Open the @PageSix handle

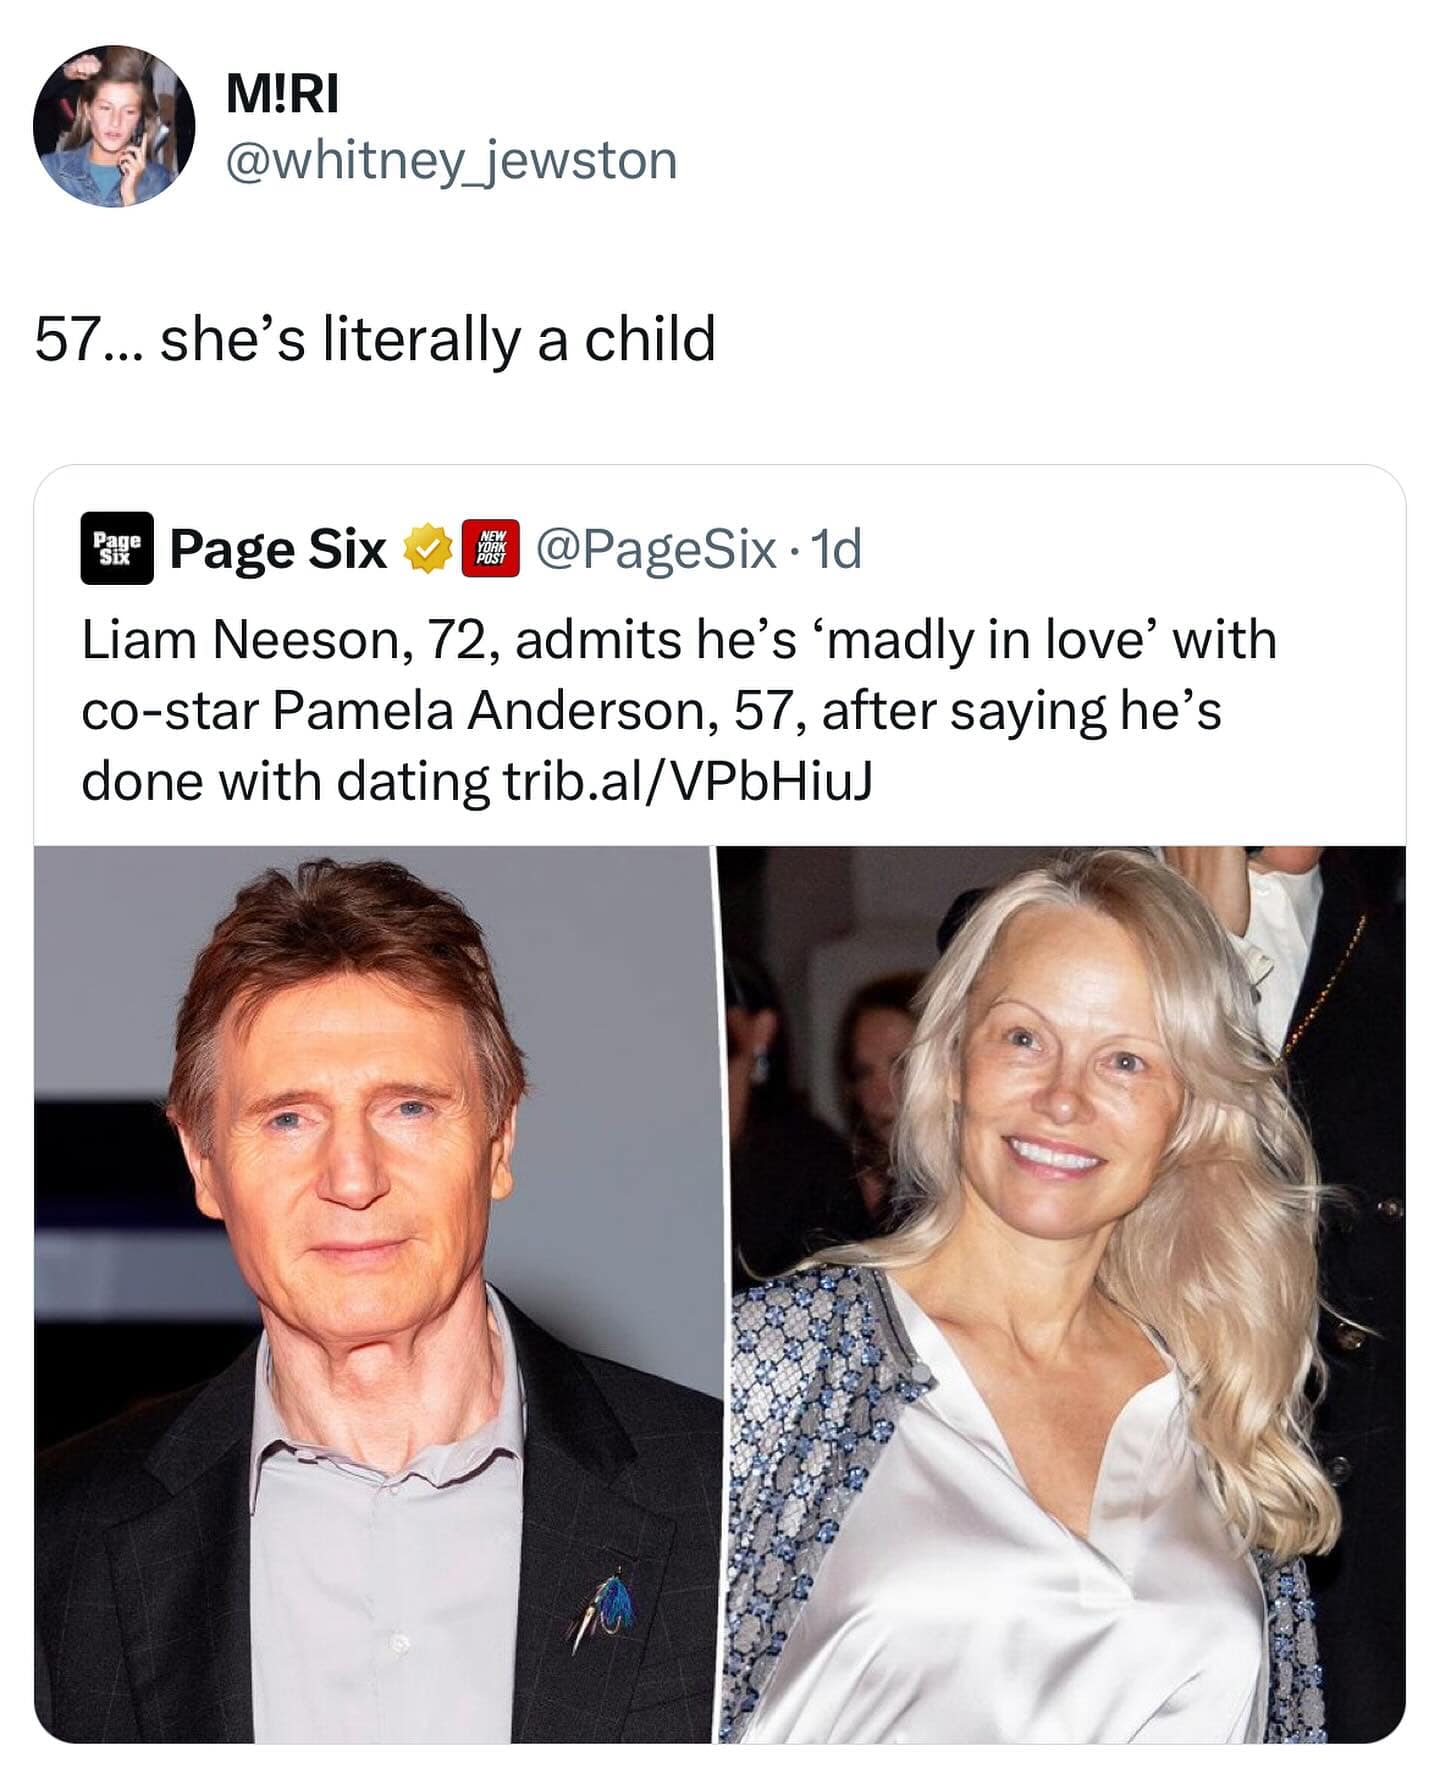click(656, 549)
